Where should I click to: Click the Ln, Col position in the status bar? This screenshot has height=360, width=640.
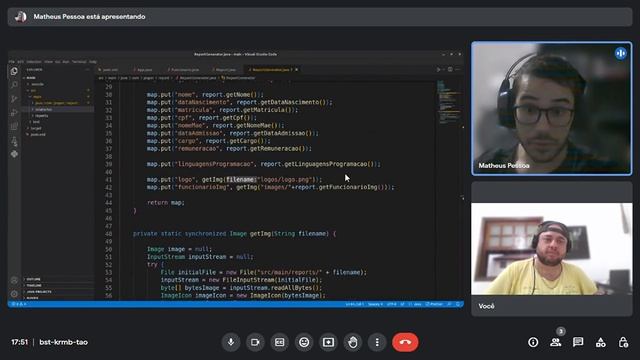point(354,304)
